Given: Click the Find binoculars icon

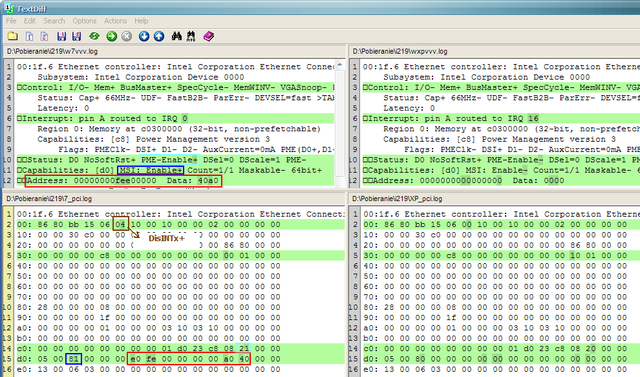Looking at the screenshot, I should coord(176,36).
